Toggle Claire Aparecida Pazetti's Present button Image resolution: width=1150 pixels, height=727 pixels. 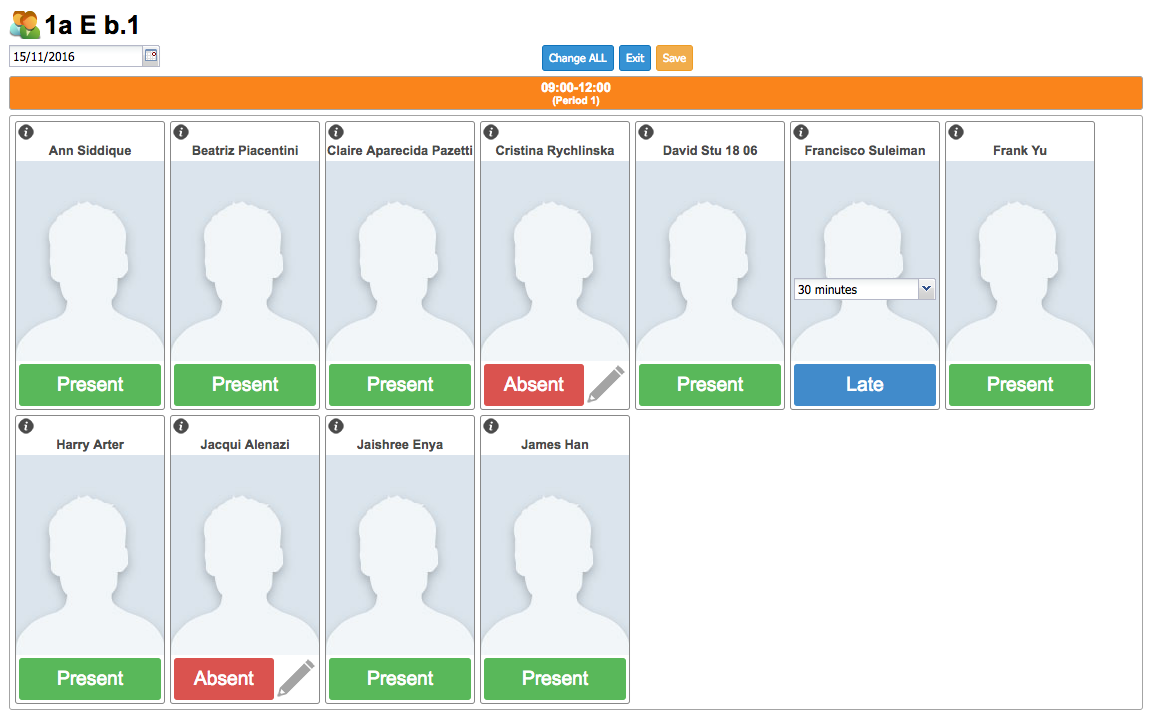click(x=399, y=384)
